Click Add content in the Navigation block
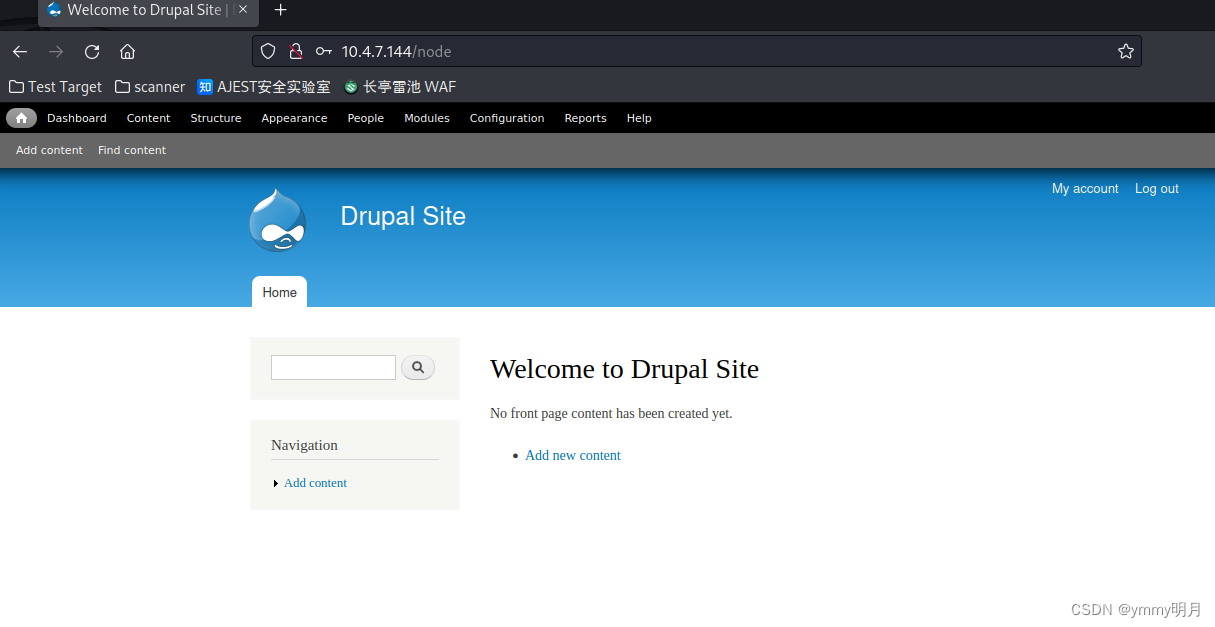 click(x=315, y=483)
